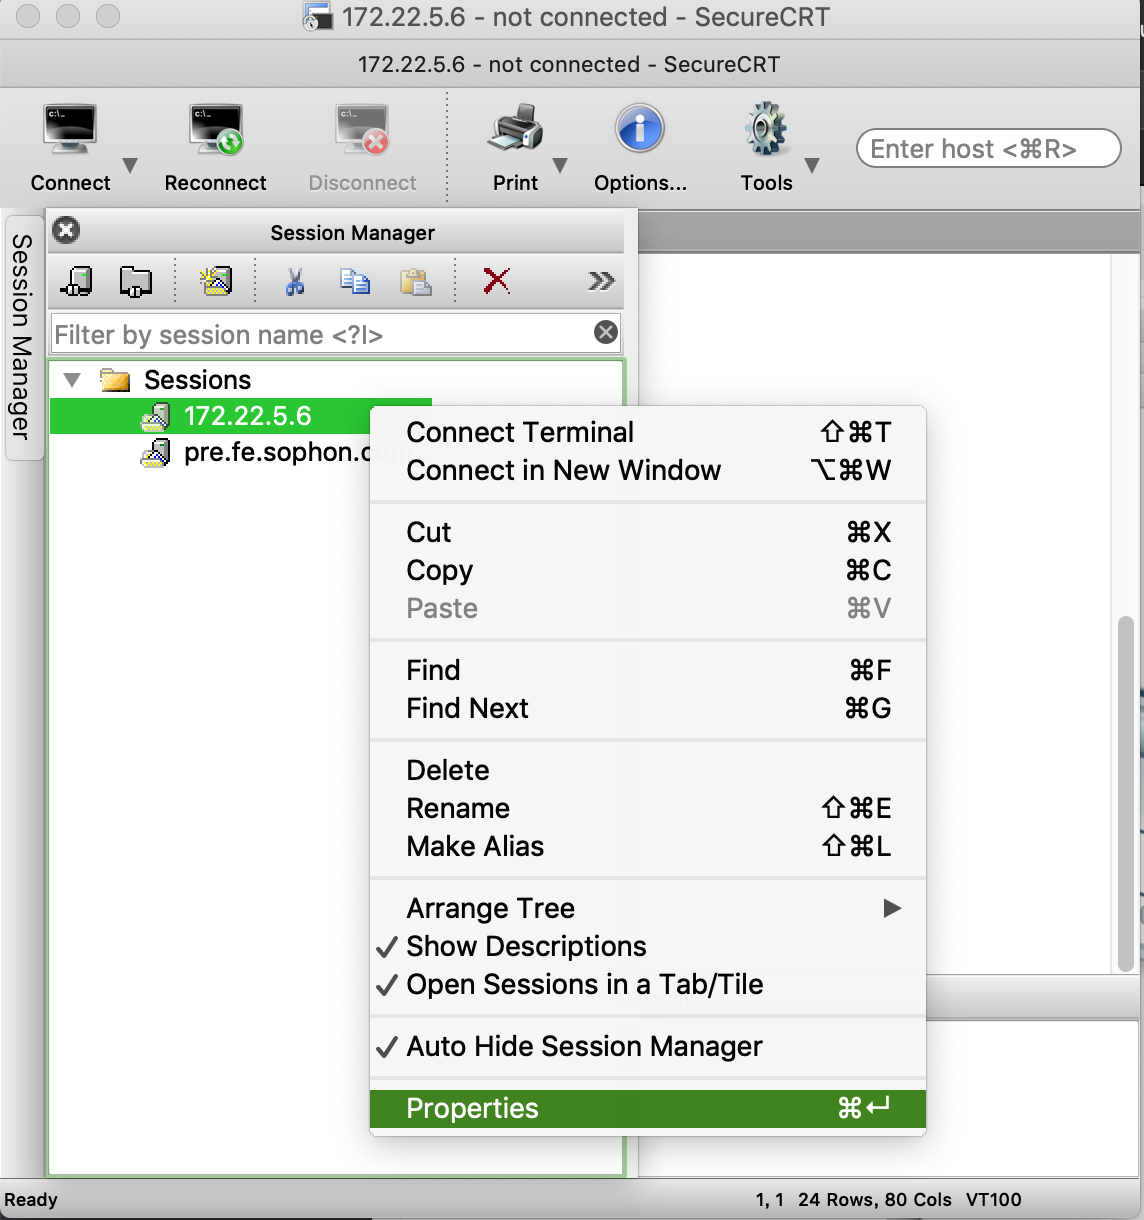Toggle Show Descriptions in the context menu

click(525, 946)
